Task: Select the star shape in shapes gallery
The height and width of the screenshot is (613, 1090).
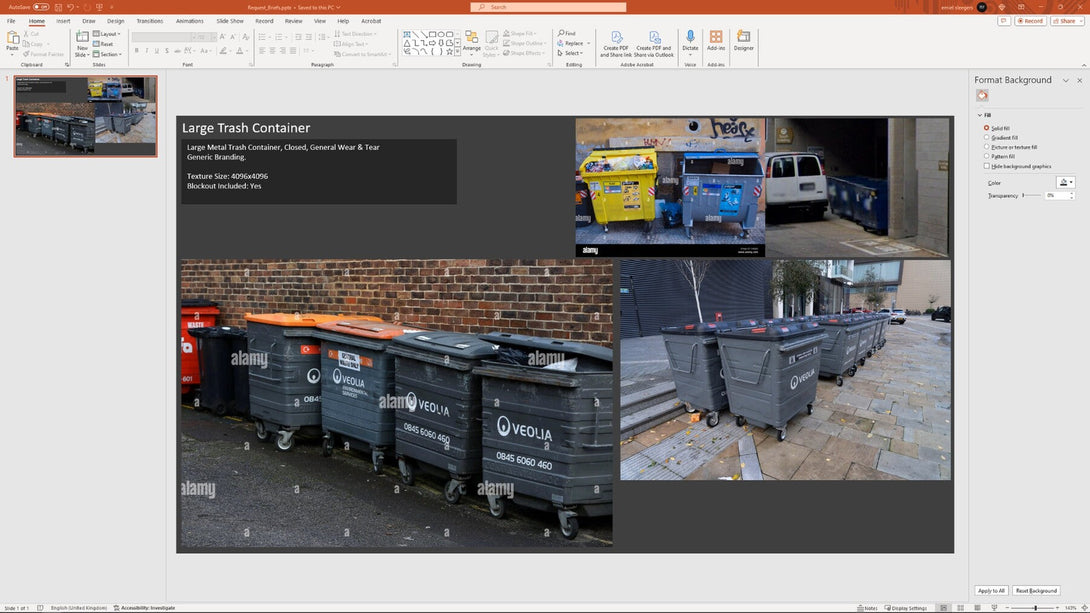Action: (449, 51)
